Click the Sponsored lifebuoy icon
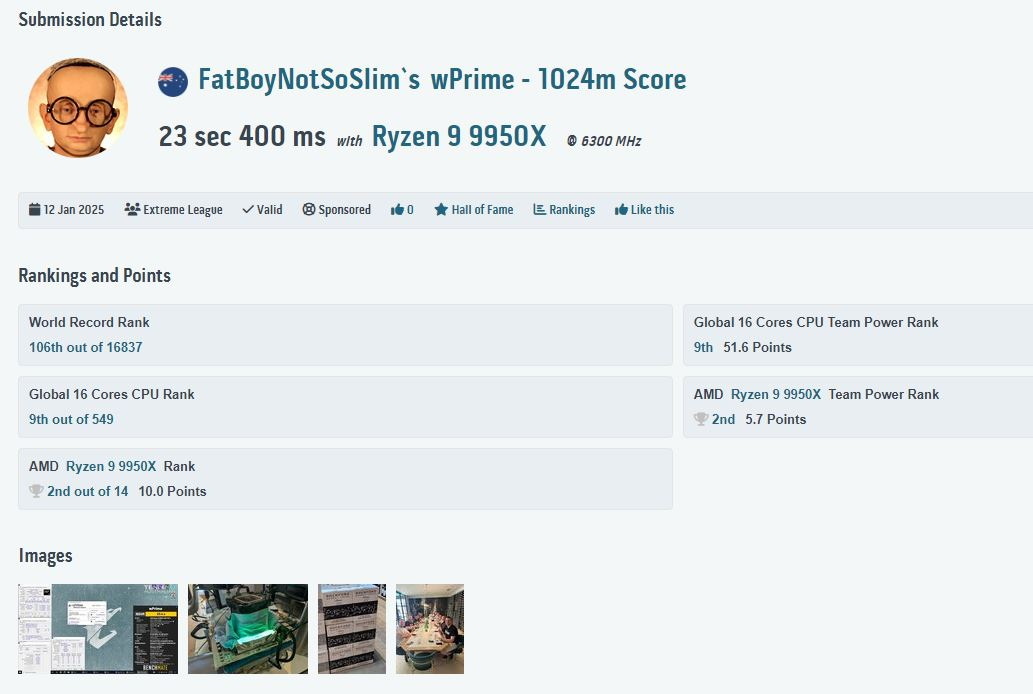This screenshot has width=1033, height=694. point(308,210)
